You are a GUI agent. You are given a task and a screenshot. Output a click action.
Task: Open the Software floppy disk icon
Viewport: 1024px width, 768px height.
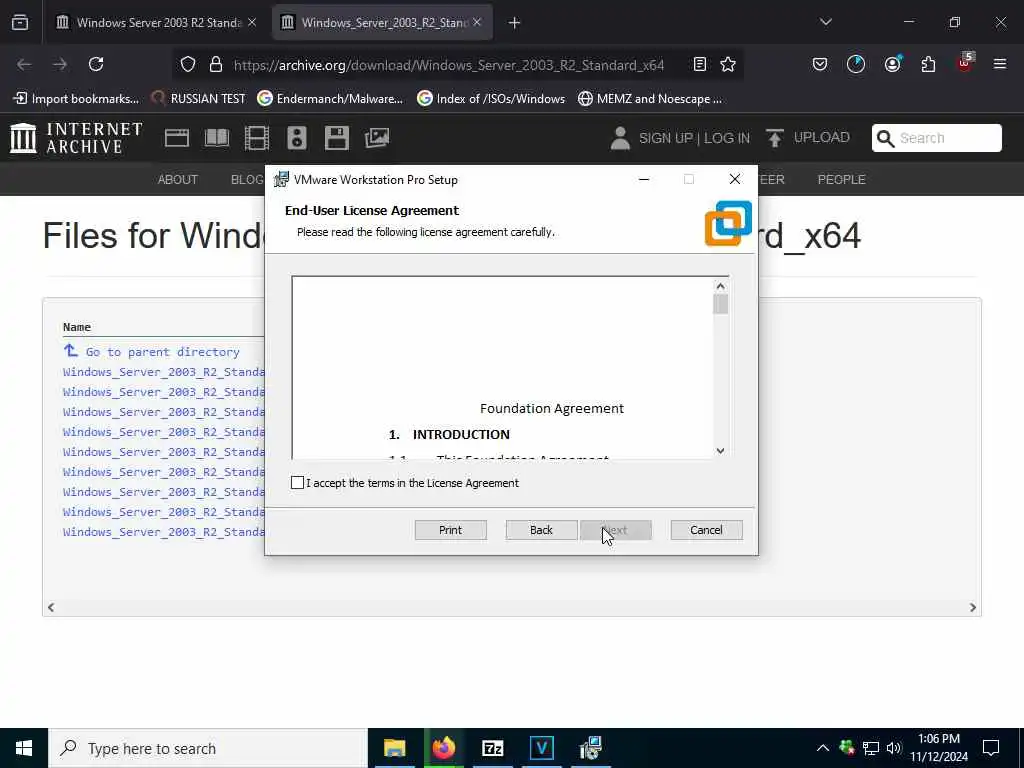click(x=336, y=138)
